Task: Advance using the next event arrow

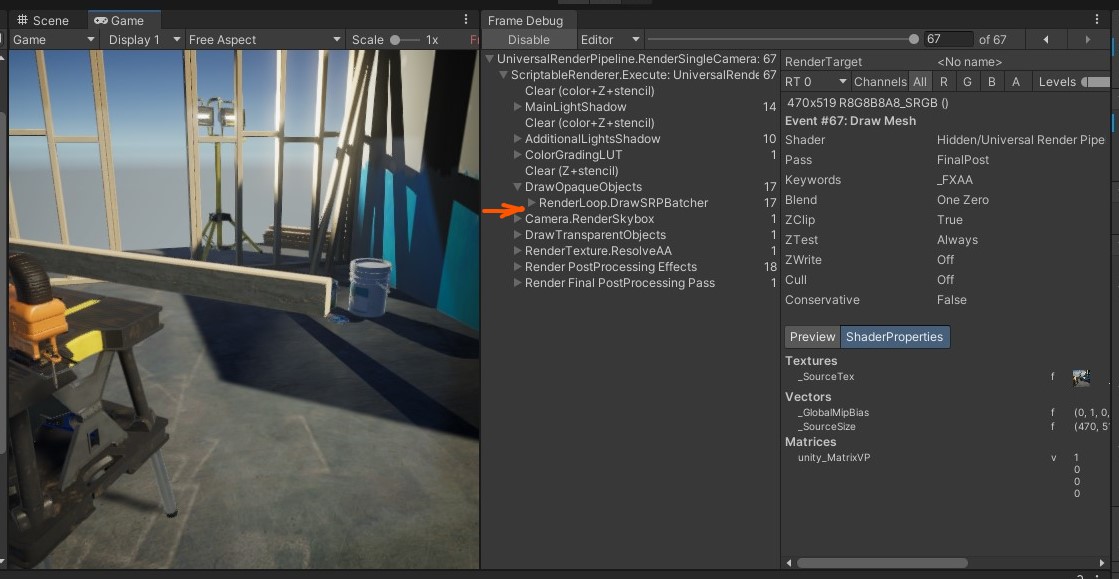Action: (1089, 39)
